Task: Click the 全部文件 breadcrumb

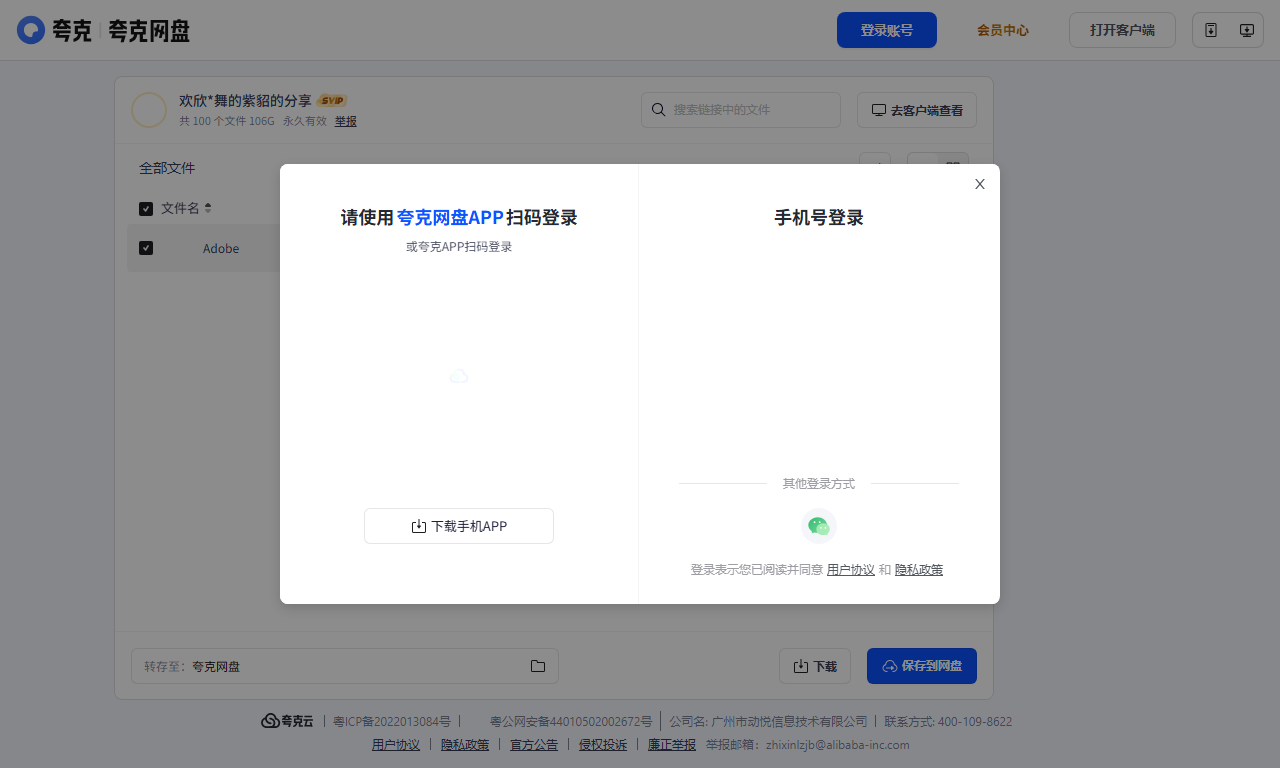Action: point(167,168)
